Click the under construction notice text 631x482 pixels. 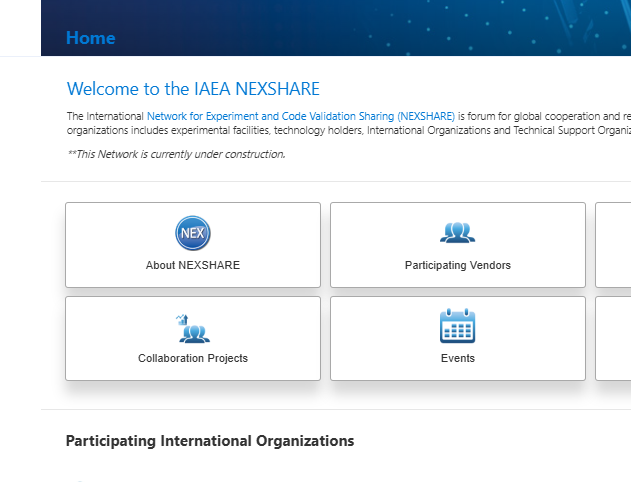[176, 154]
